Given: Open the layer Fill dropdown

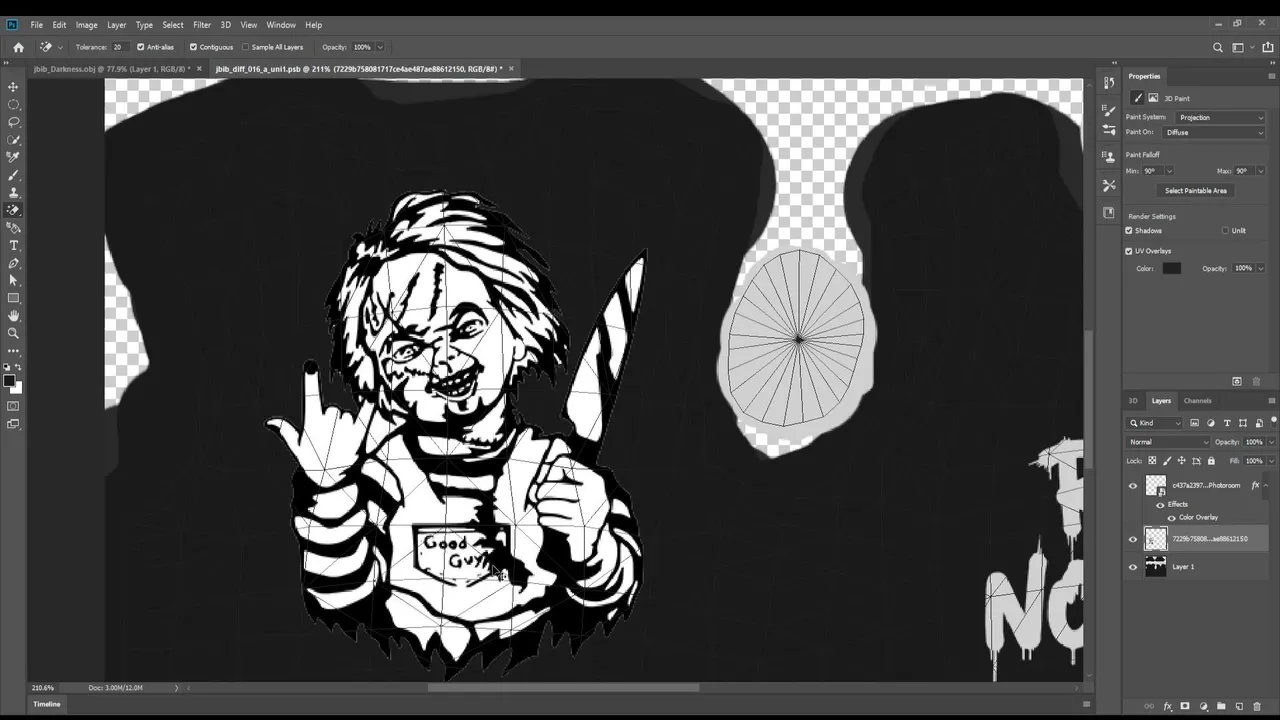Looking at the screenshot, I should pyautogui.click(x=1271, y=461).
